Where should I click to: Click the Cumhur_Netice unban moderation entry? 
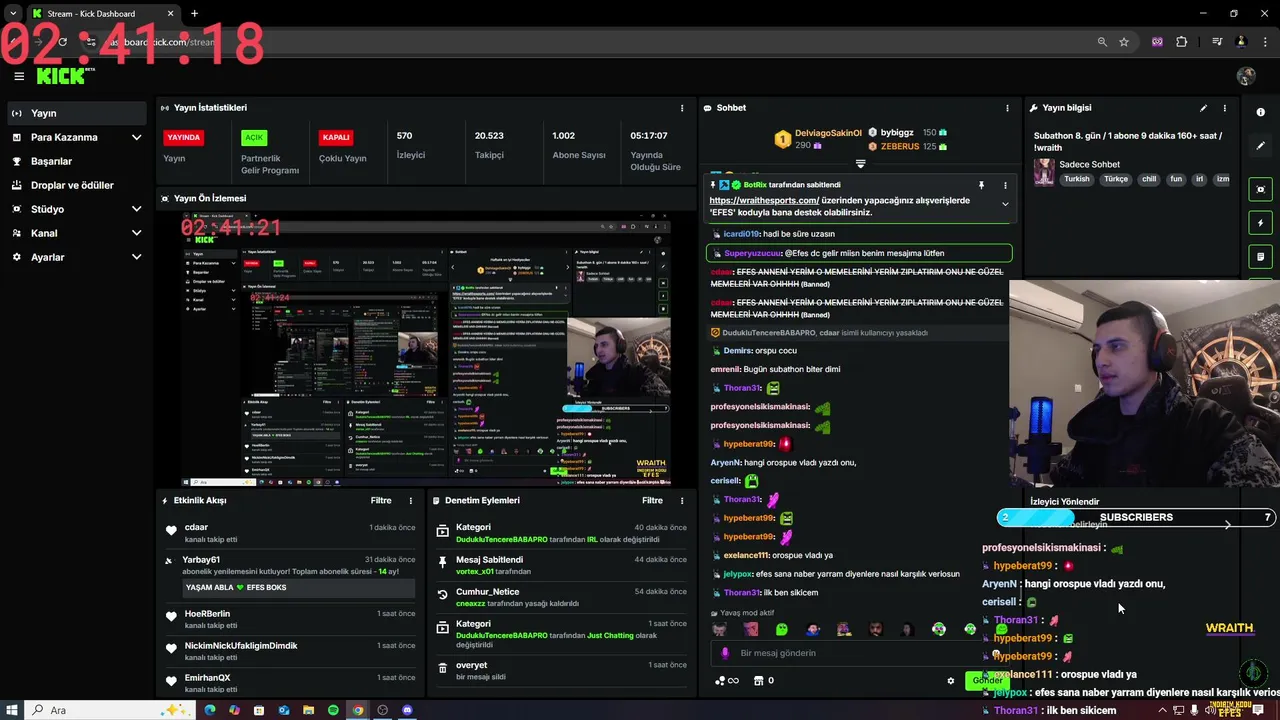pos(563,597)
